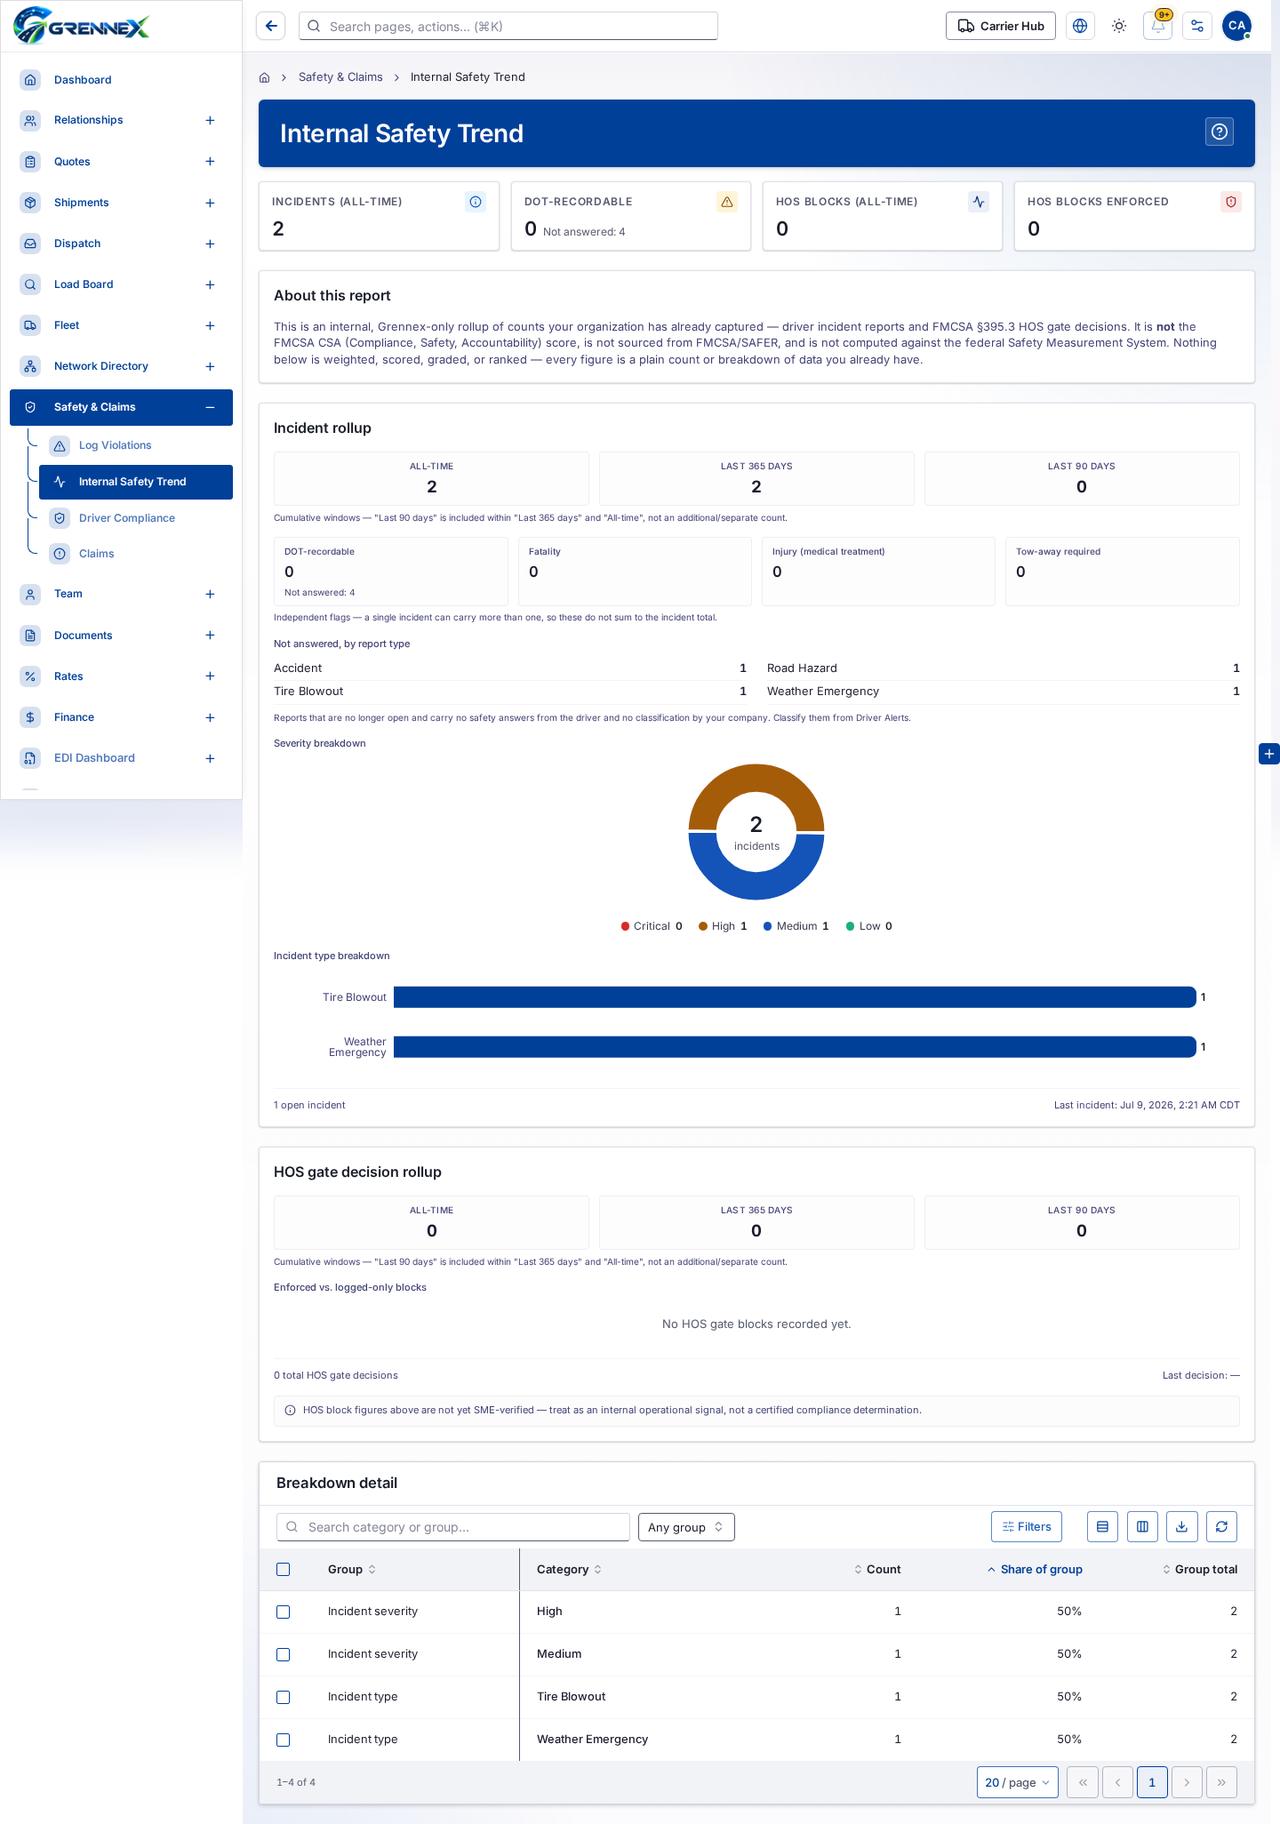The image size is (1280, 1824).
Task: Check the Incident severity High row
Action: 283,1612
